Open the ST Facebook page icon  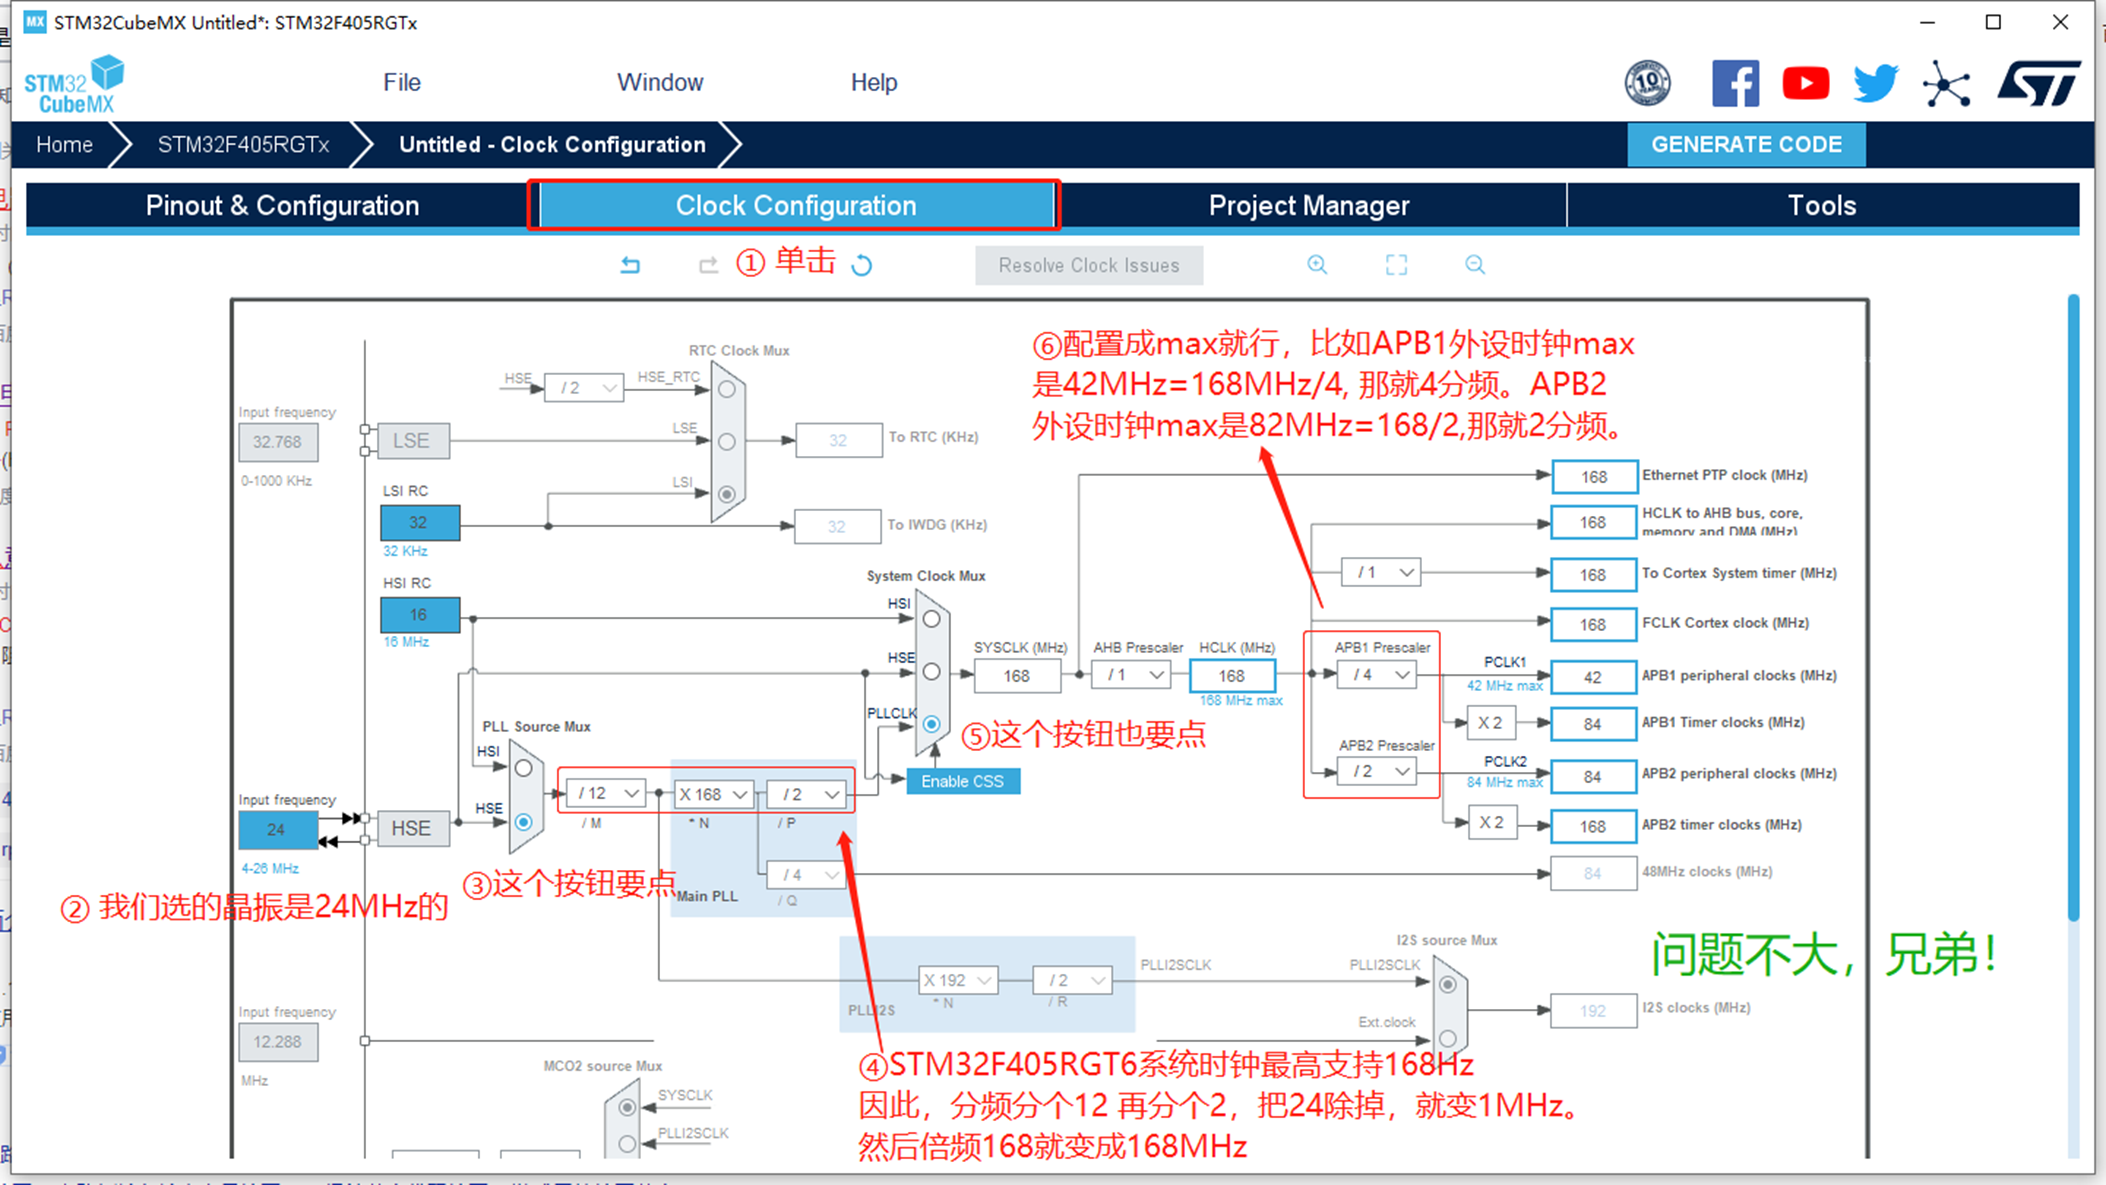click(1735, 83)
